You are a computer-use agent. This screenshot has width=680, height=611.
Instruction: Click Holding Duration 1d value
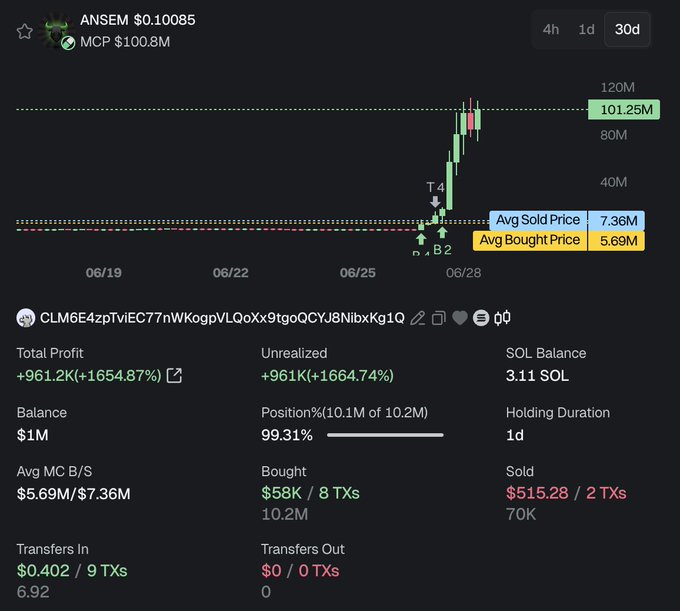515,435
